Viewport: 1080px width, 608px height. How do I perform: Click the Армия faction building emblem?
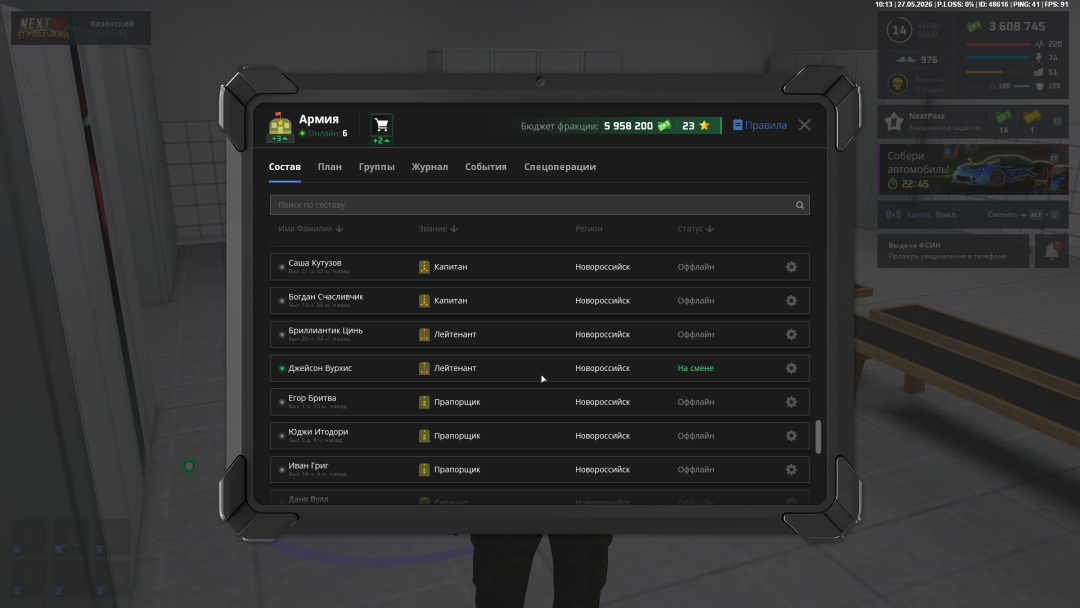pos(280,127)
